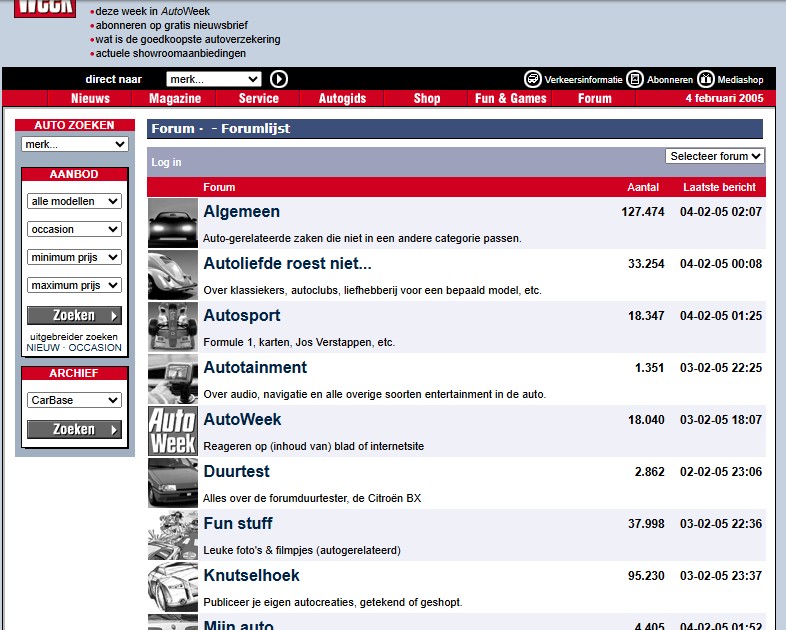
Task: Open the Autogids menu
Action: [x=342, y=98]
